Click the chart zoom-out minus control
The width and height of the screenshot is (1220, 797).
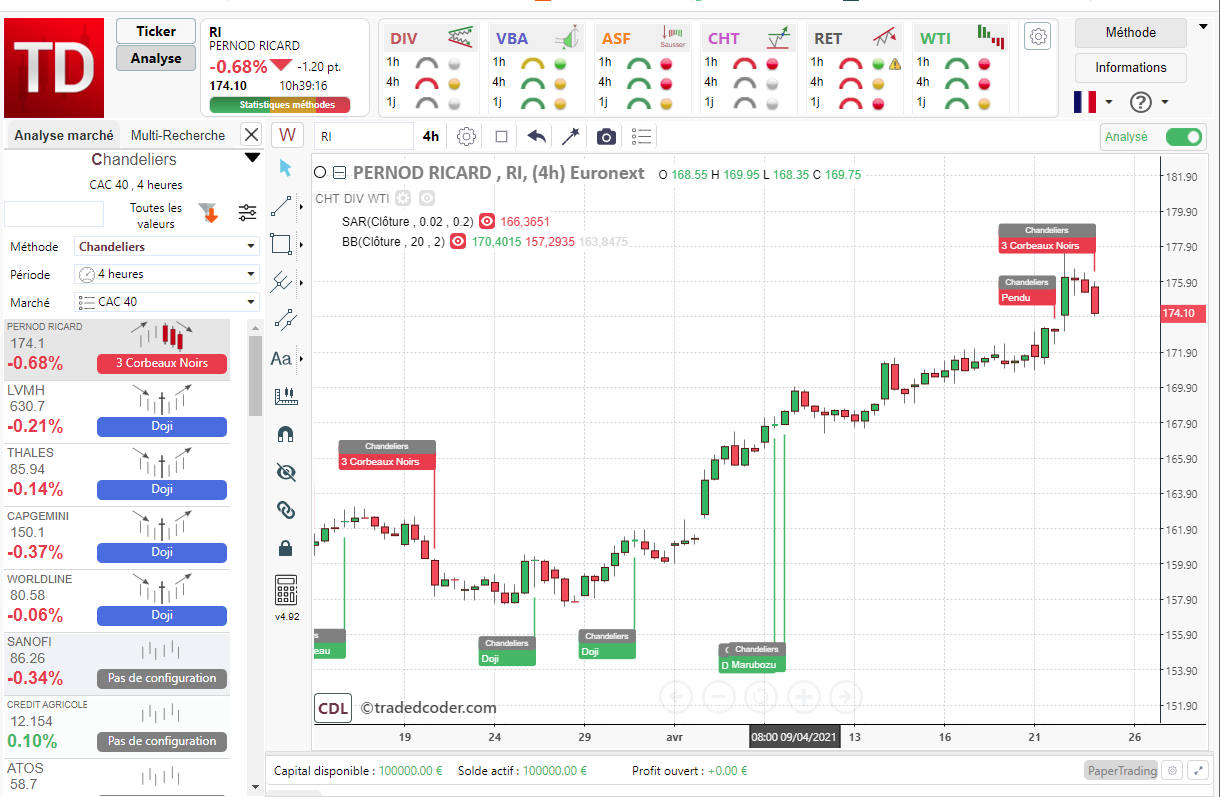click(x=718, y=696)
